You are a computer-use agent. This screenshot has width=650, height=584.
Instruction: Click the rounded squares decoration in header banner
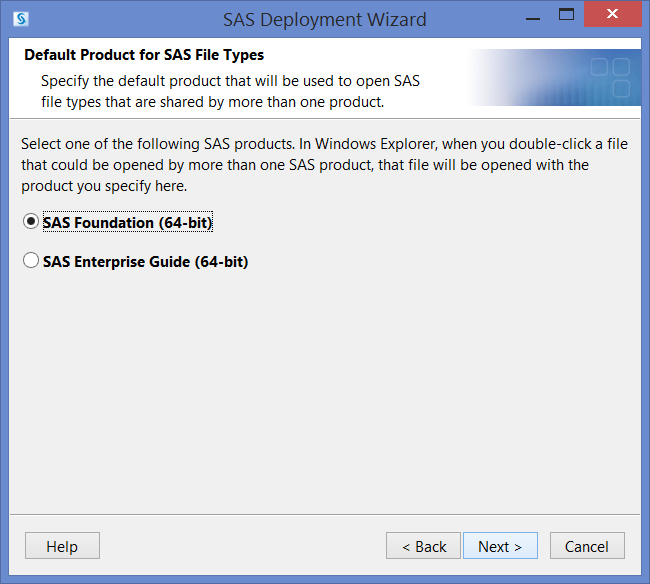[x=611, y=78]
